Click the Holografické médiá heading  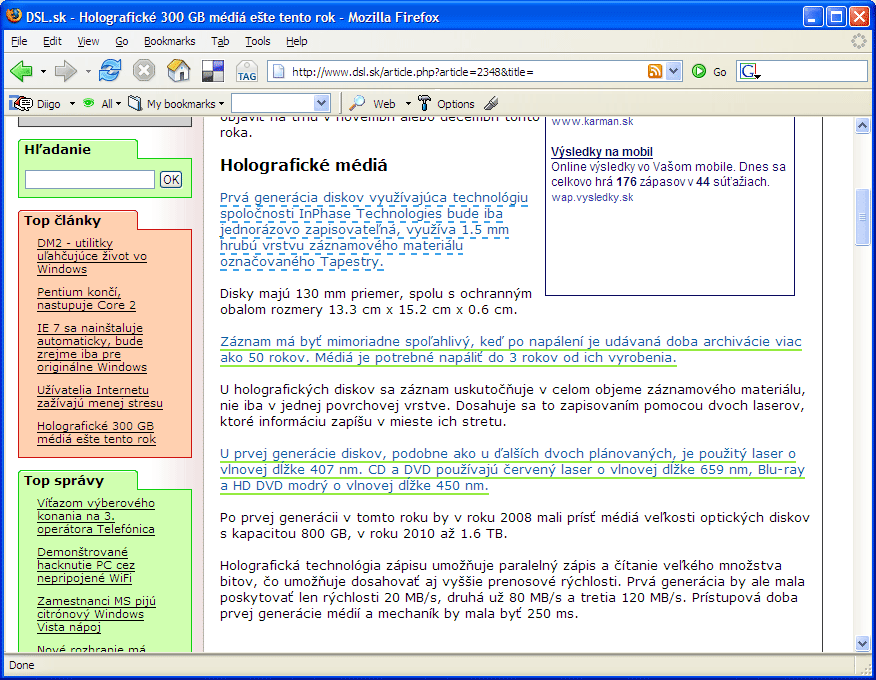pyautogui.click(x=303, y=165)
